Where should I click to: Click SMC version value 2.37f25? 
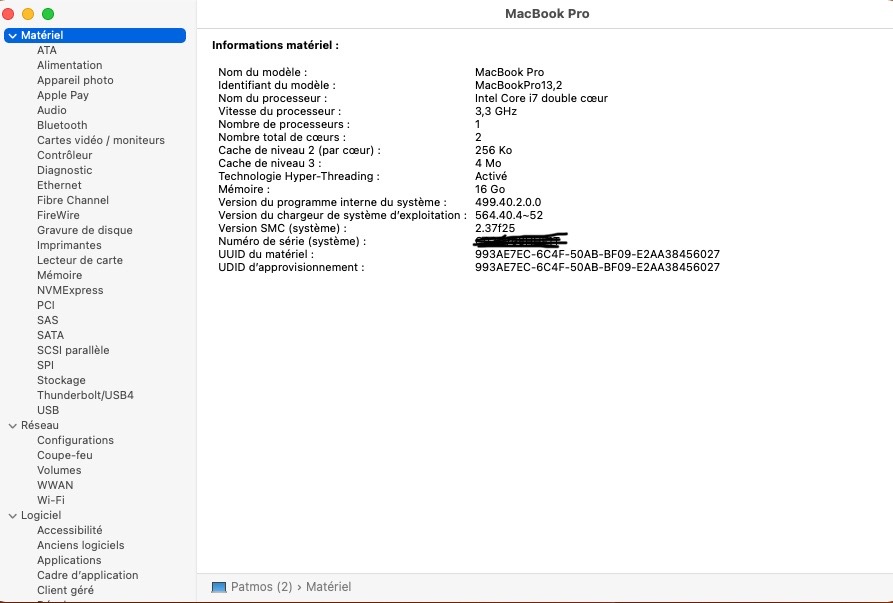pyautogui.click(x=495, y=228)
